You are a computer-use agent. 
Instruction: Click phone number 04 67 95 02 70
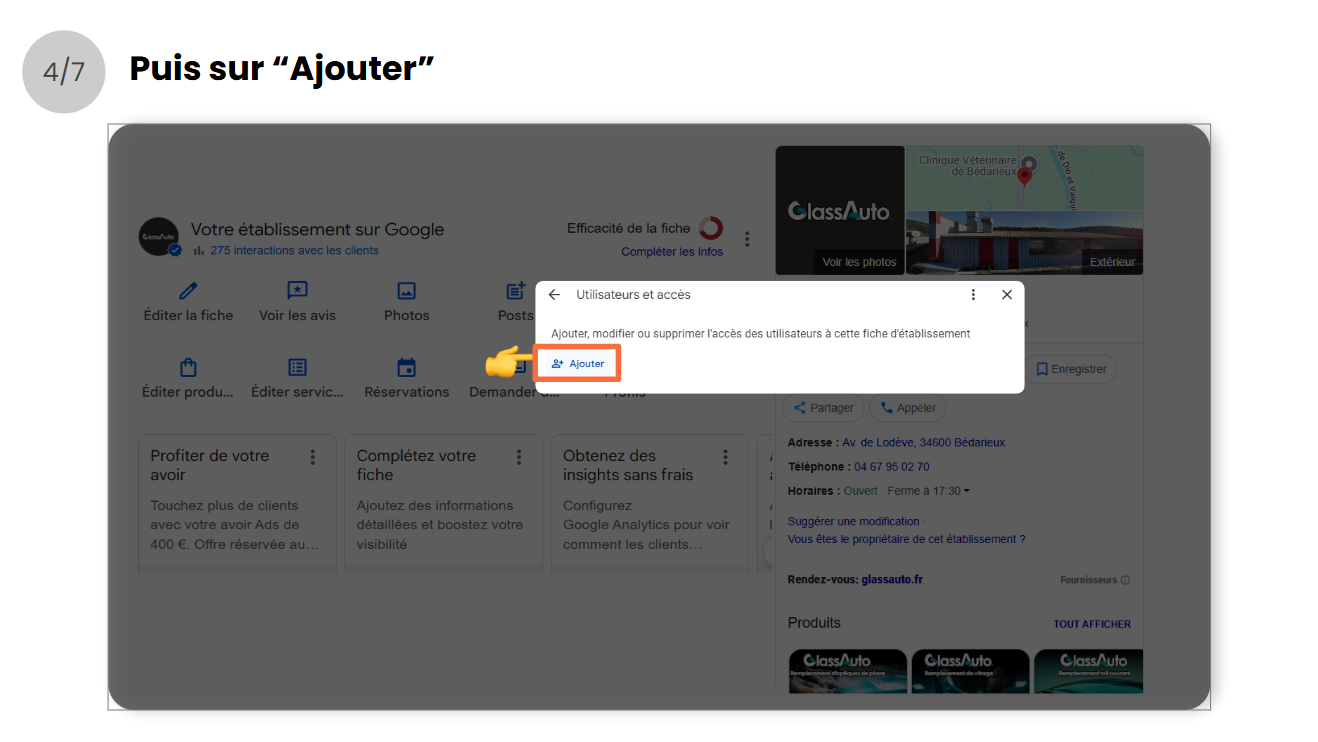[x=892, y=467]
